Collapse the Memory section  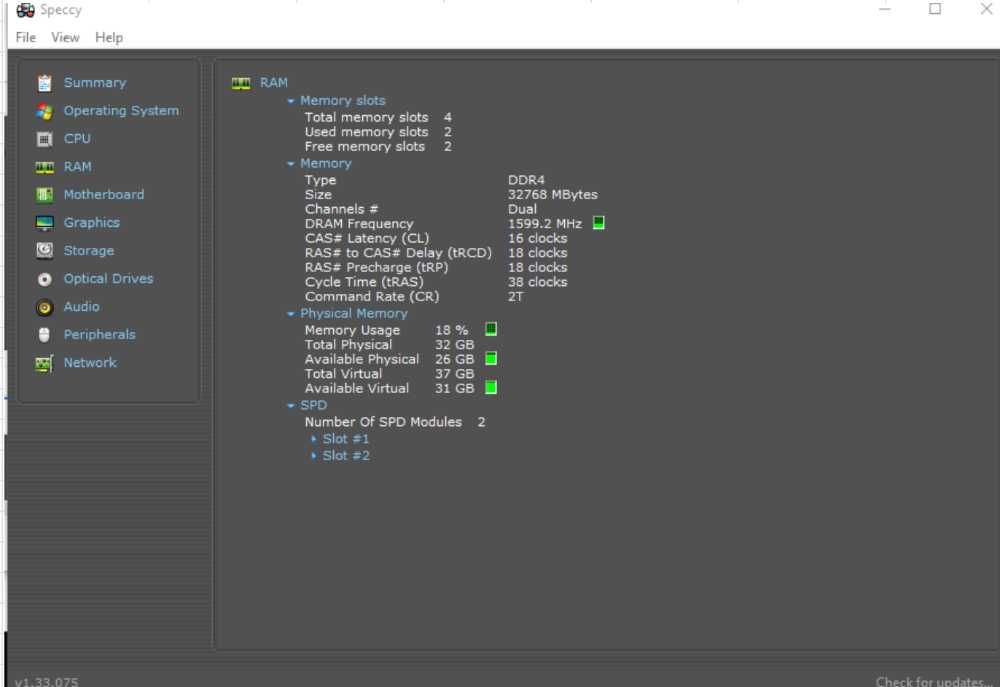(291, 164)
